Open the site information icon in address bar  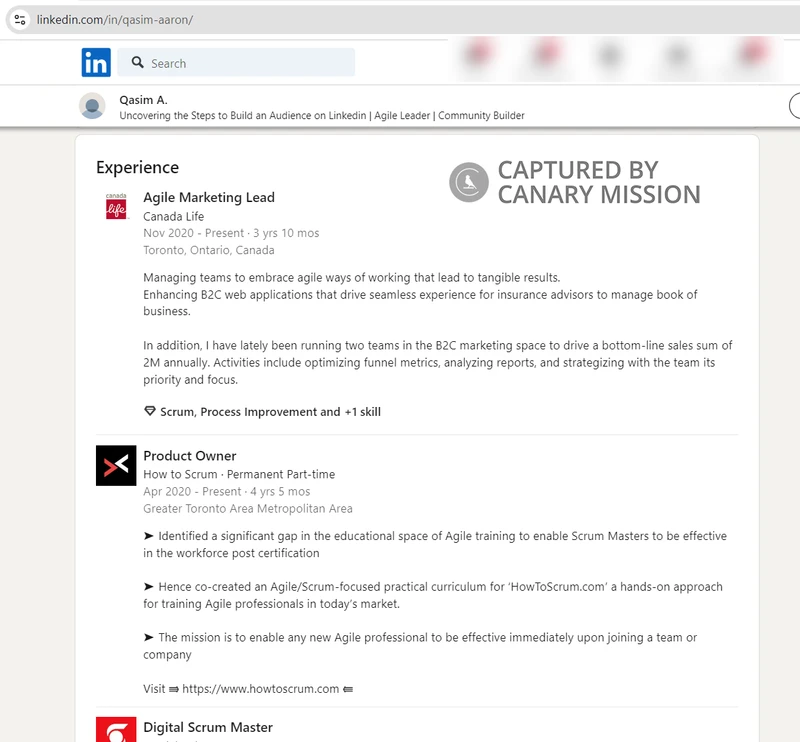point(20,20)
